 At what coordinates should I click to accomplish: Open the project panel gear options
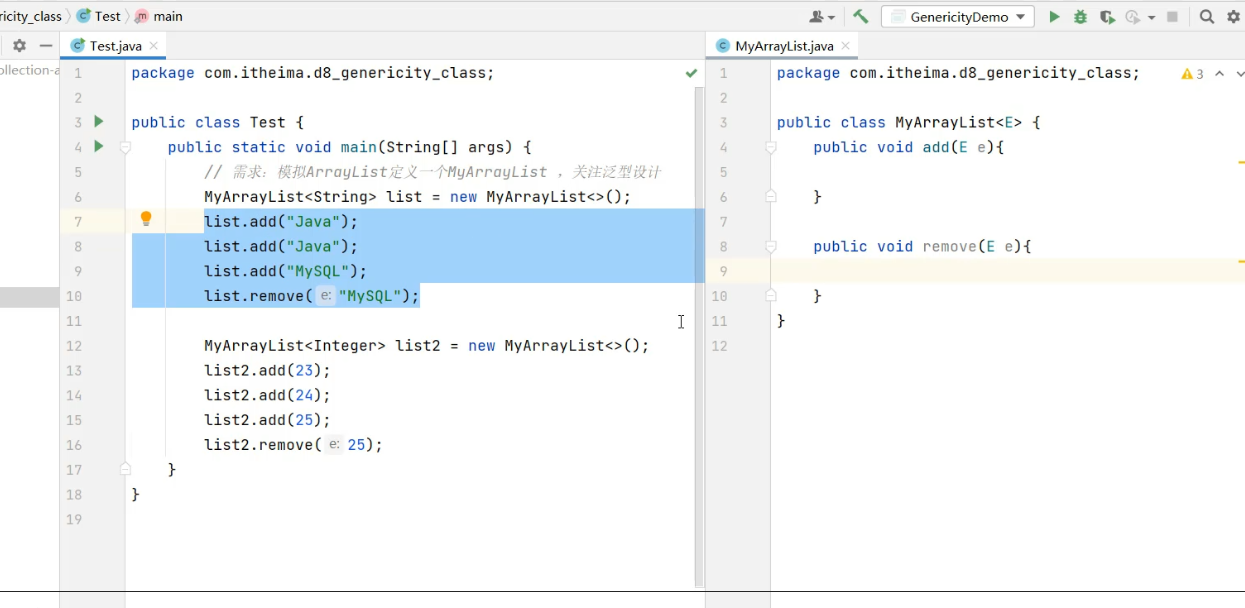(x=19, y=46)
